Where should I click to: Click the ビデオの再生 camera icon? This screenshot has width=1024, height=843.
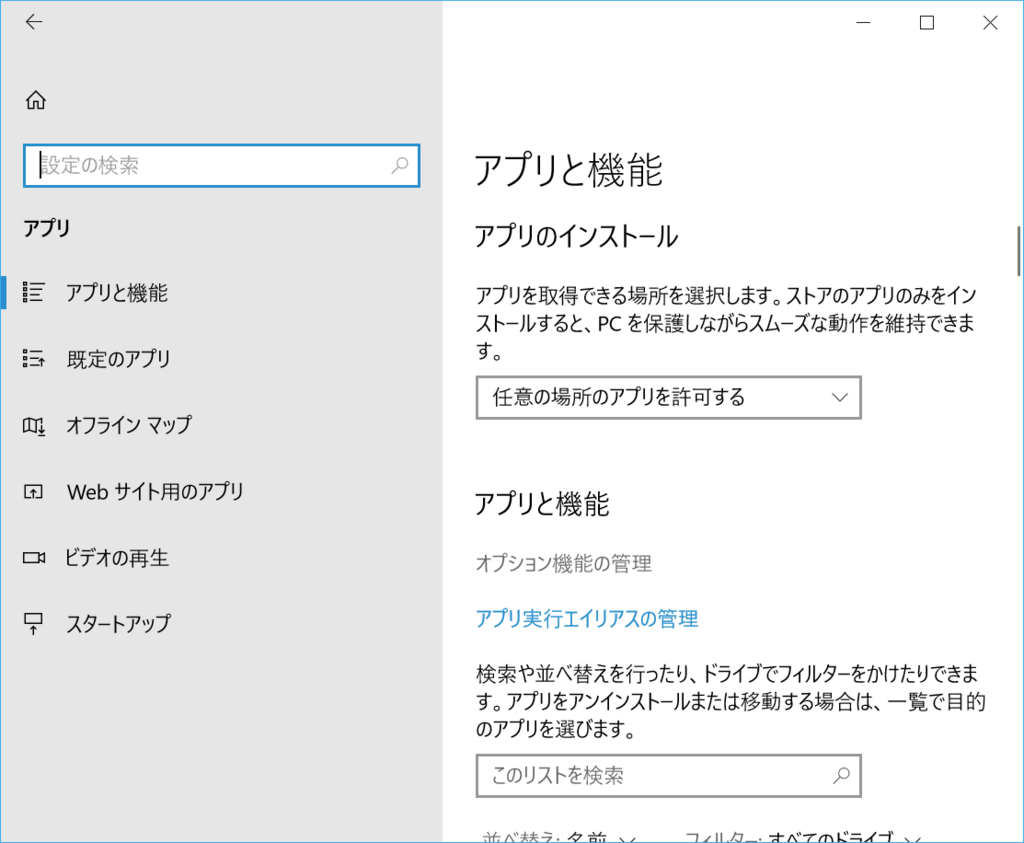point(34,558)
